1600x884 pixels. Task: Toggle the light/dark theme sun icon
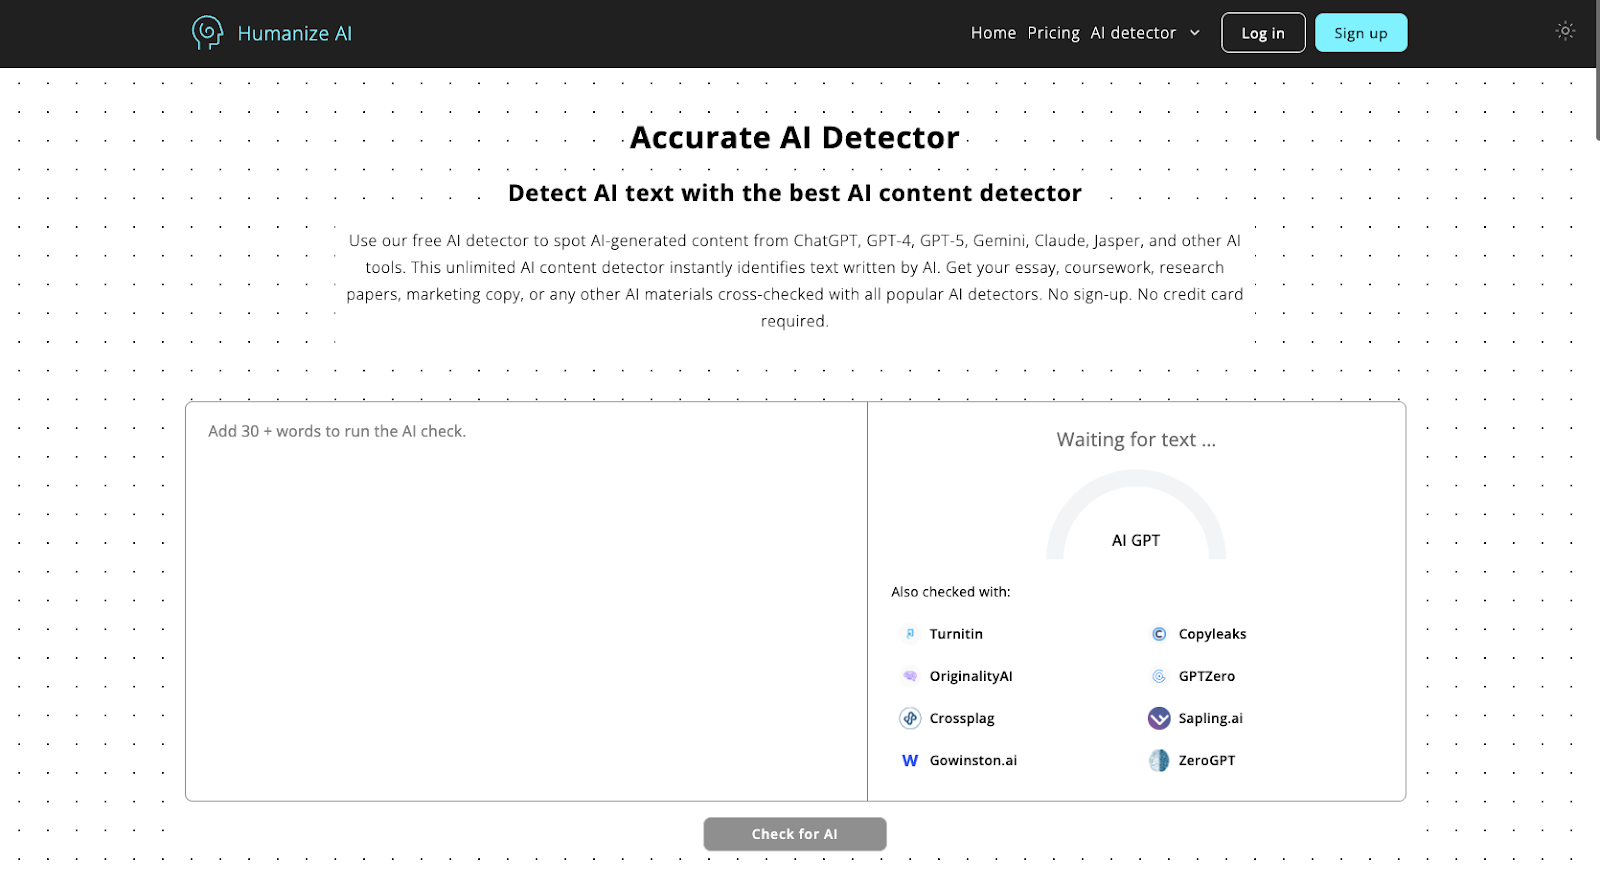point(1565,31)
